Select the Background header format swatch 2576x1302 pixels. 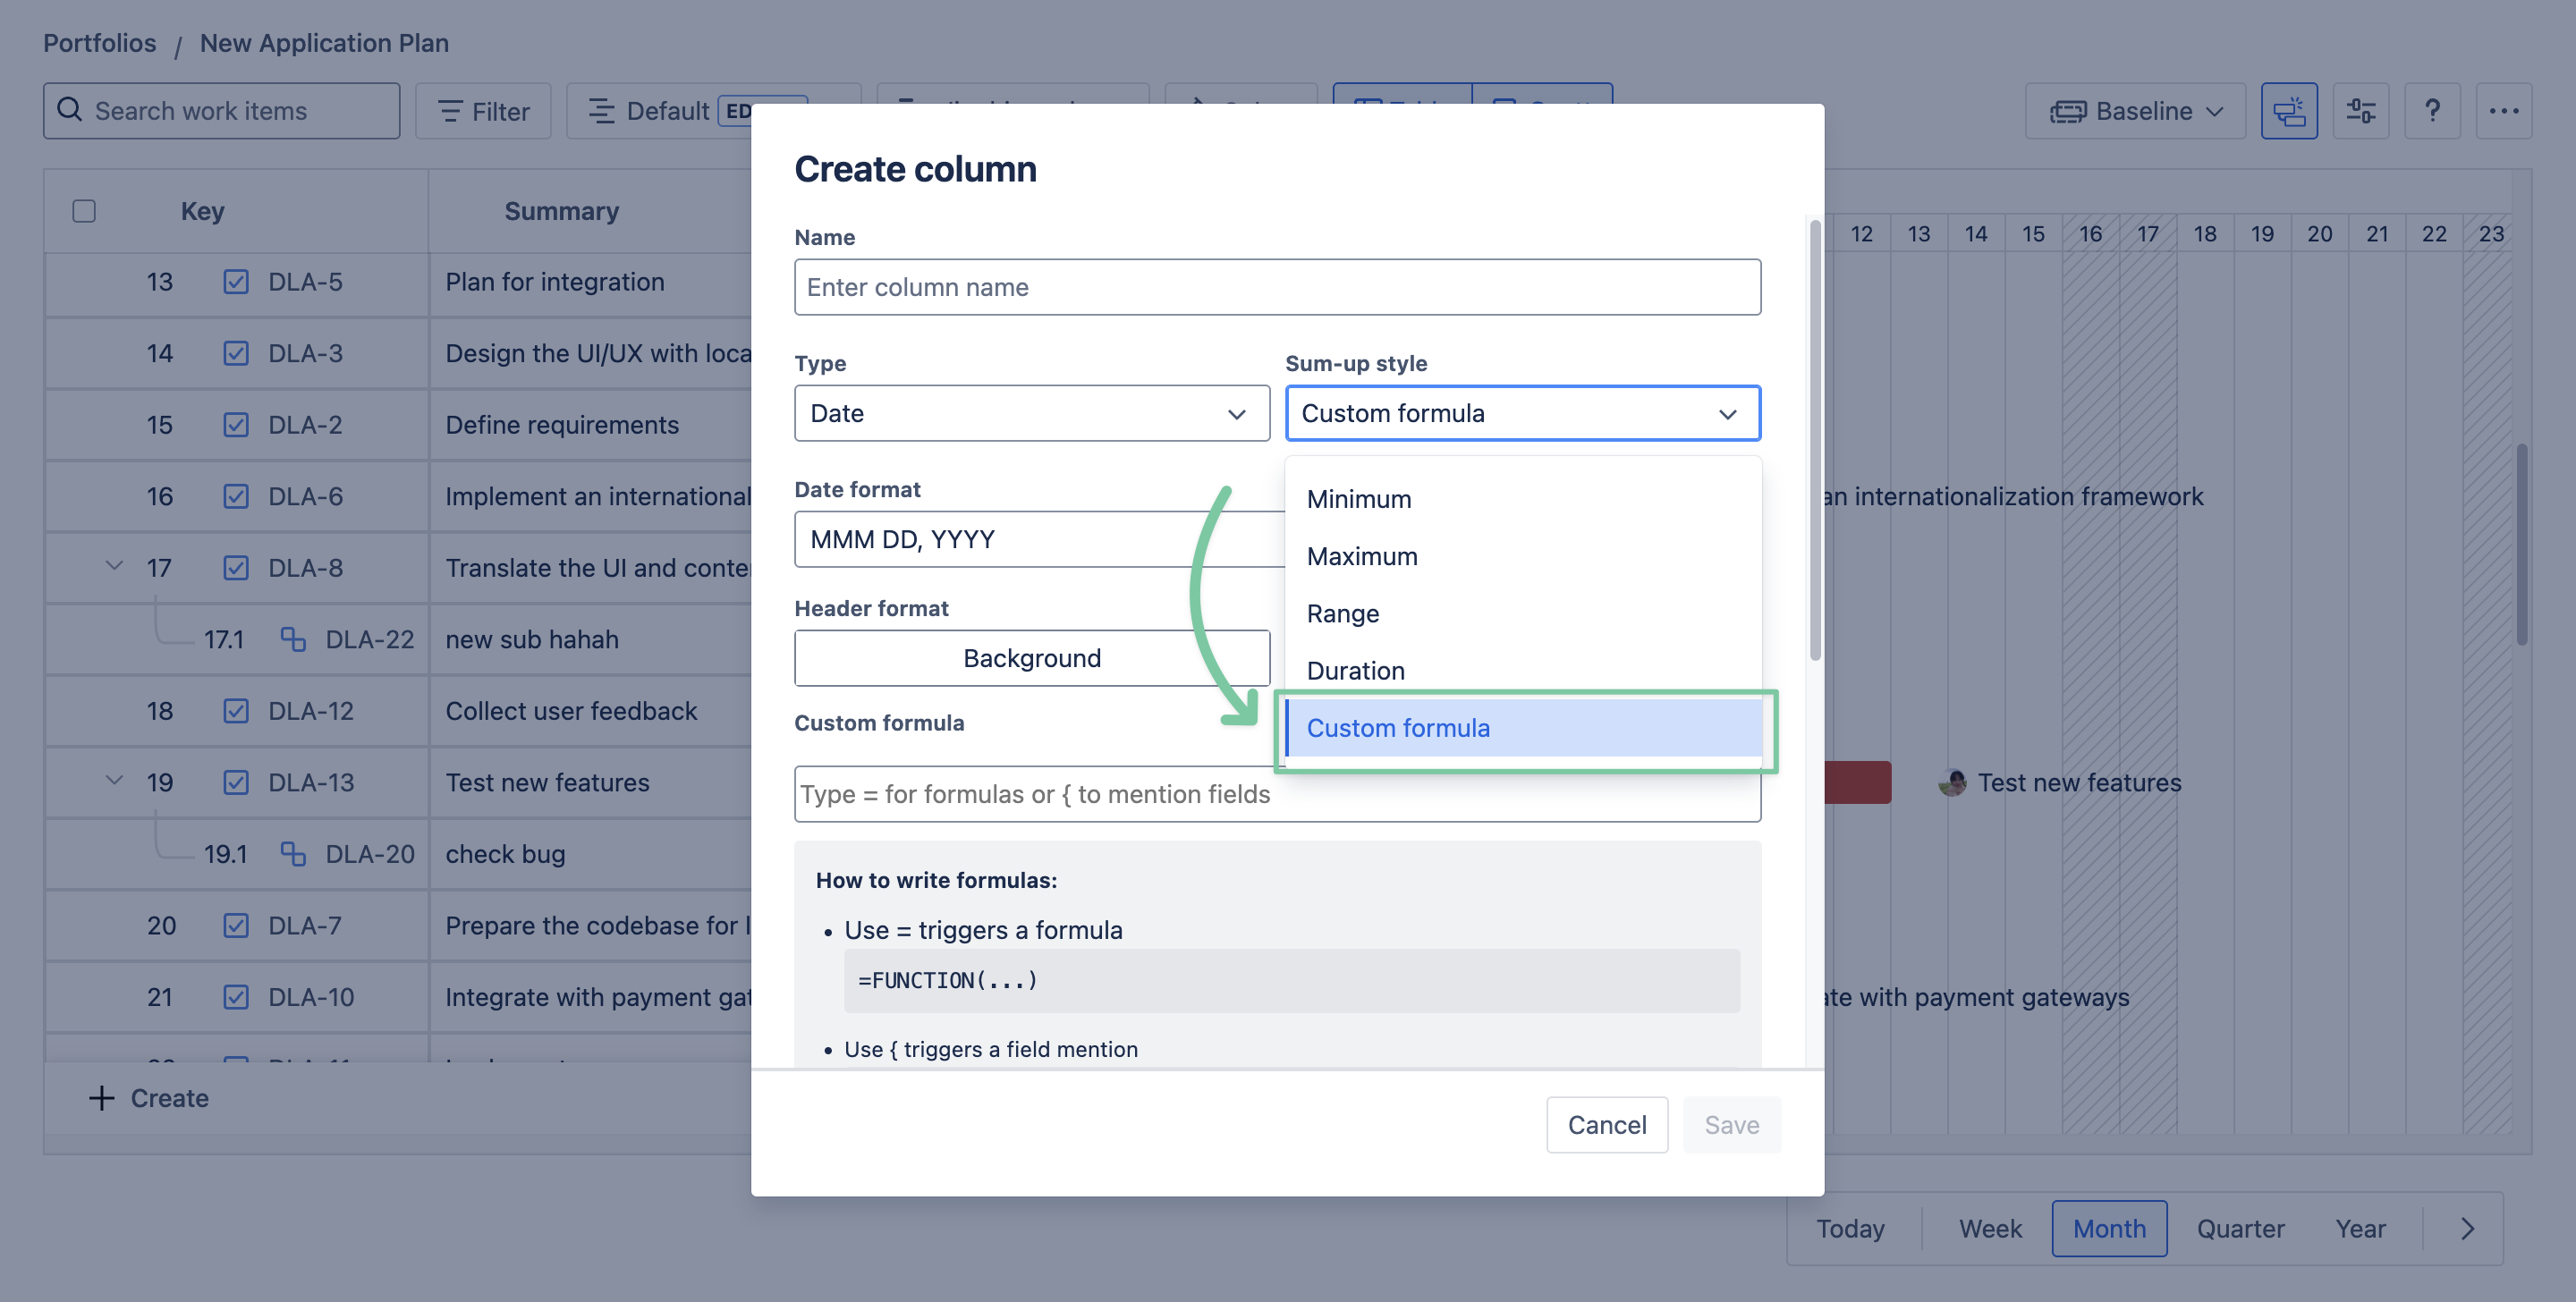pos(1031,658)
